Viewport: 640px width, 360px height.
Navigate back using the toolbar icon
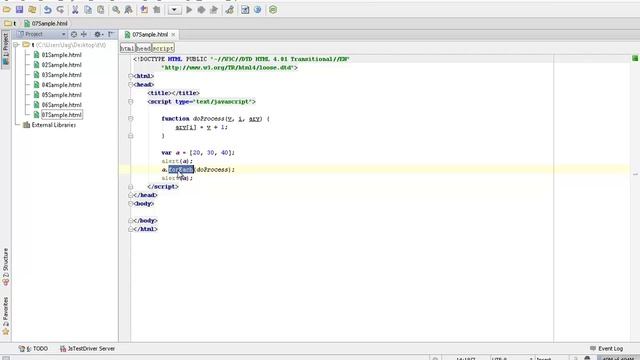coord(144,9)
